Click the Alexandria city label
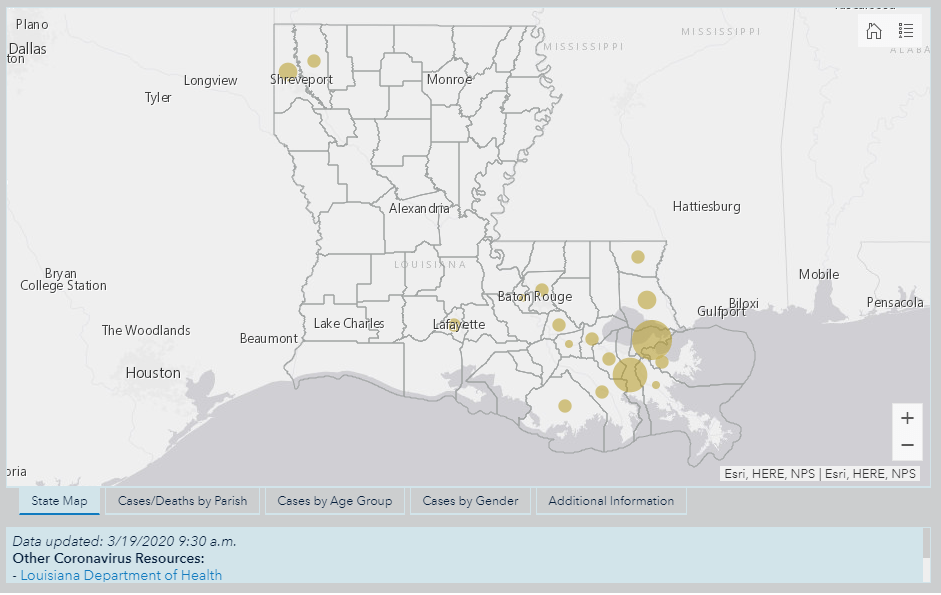 tap(419, 208)
